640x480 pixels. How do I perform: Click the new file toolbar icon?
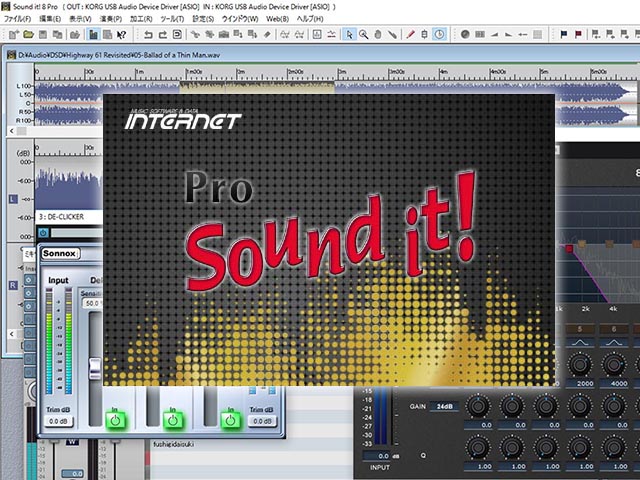tap(11, 34)
